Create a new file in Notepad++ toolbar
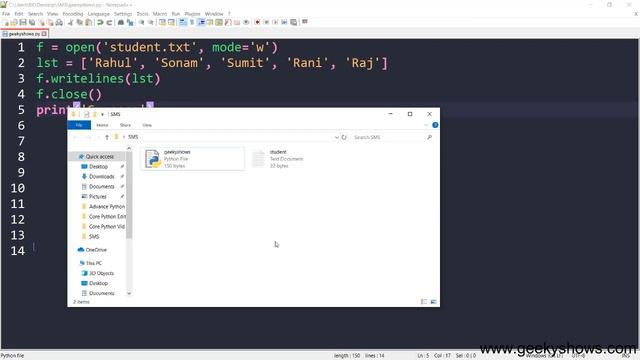 [x=6, y=22]
